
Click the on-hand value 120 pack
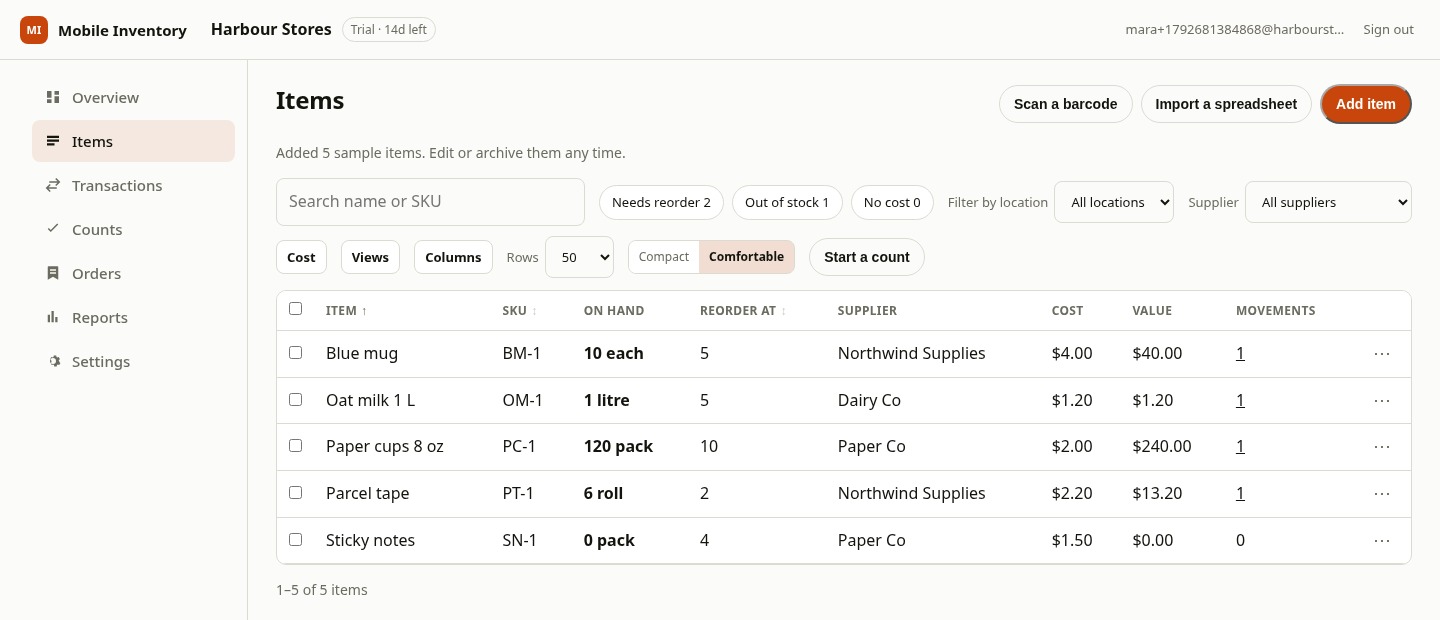pos(618,447)
